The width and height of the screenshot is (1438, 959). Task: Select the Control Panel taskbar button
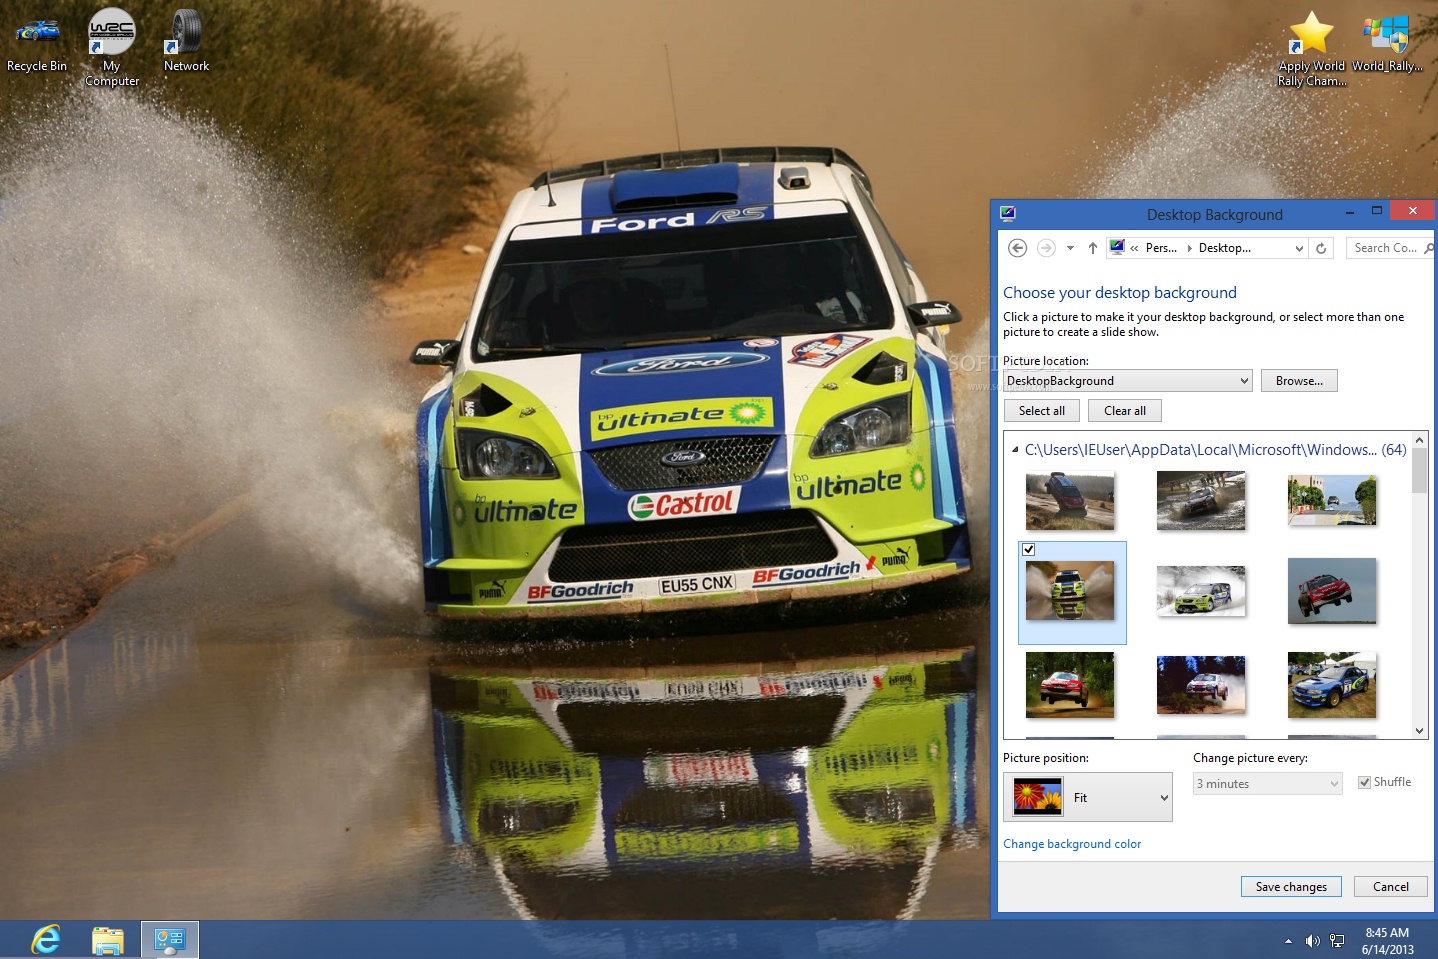[170, 940]
